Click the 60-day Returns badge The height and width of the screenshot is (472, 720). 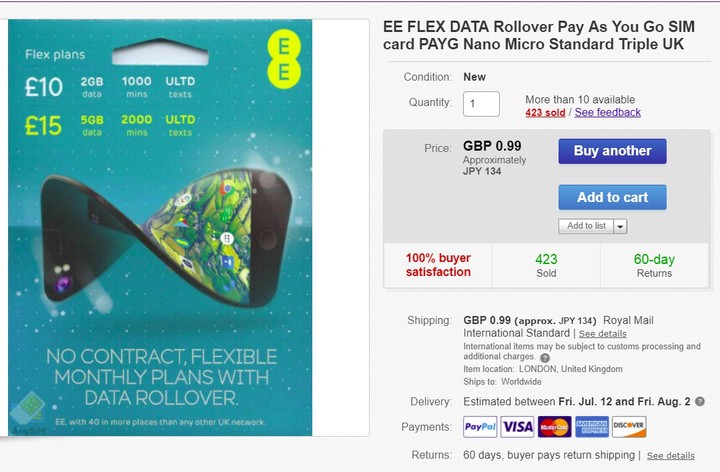(654, 265)
